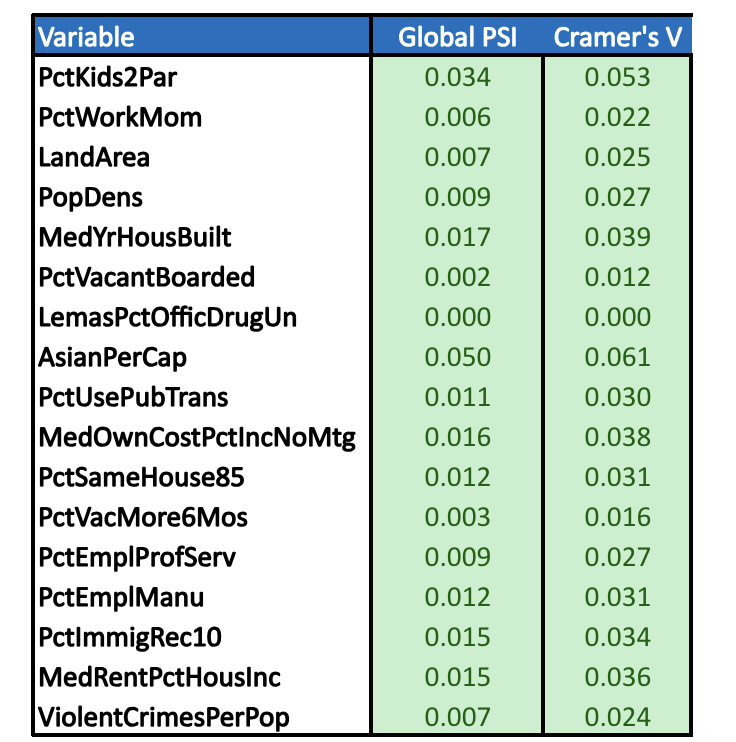Click AsianPerCap Global PSI value 0.050
Screen dimensions: 736x742
click(x=457, y=357)
